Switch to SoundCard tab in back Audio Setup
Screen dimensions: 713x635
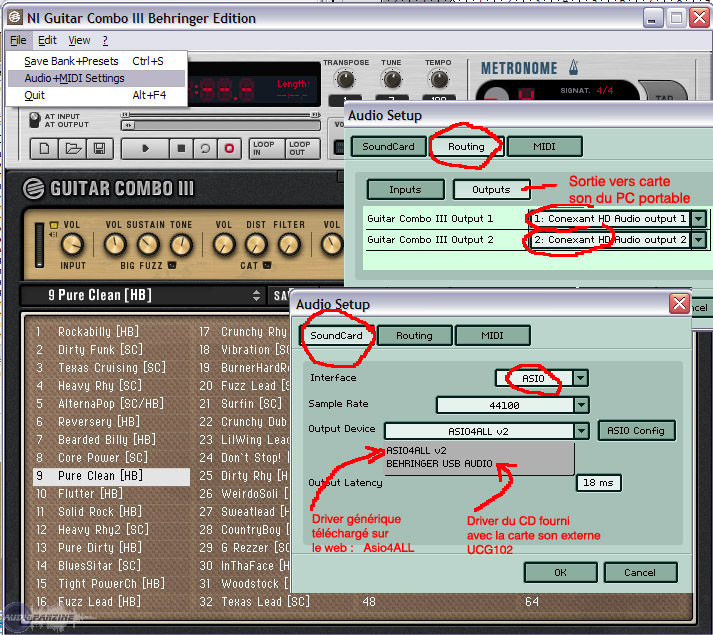point(388,146)
